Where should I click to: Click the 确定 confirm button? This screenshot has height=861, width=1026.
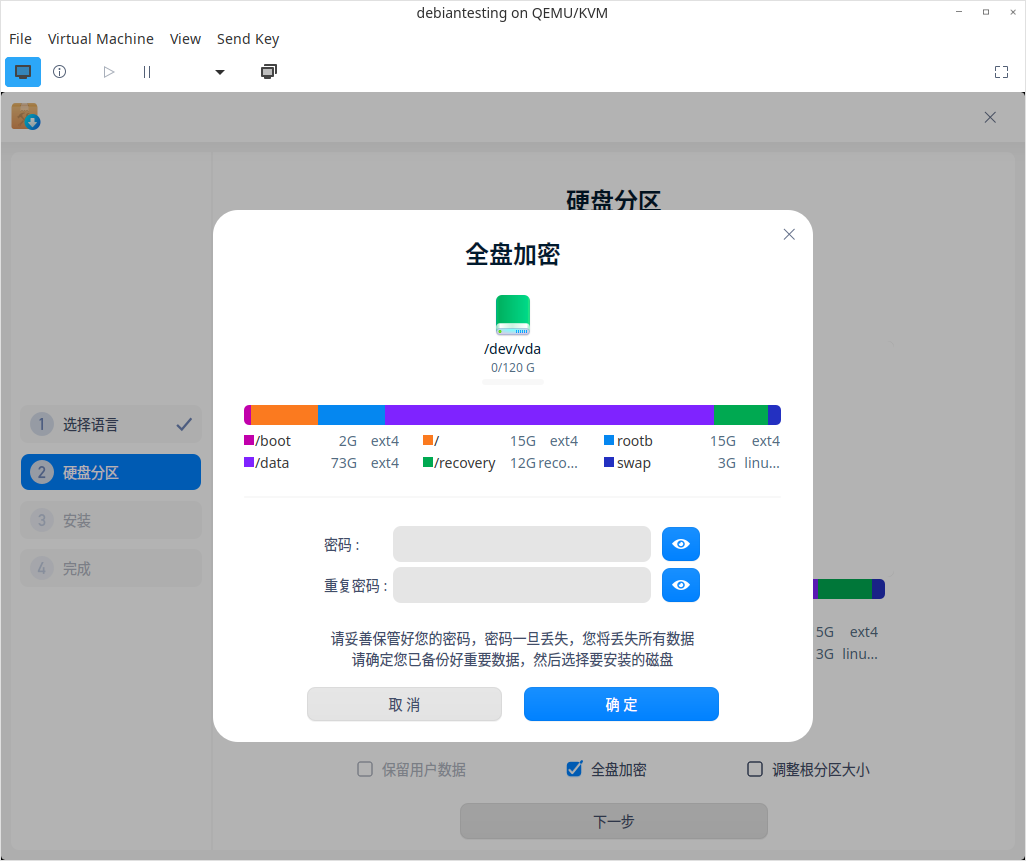621,705
